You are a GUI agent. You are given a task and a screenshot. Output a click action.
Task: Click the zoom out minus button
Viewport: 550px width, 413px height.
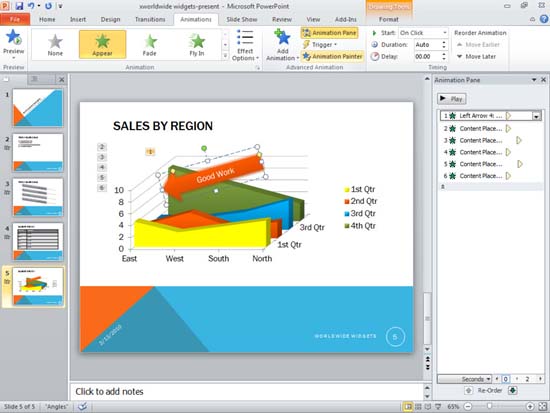coord(468,407)
